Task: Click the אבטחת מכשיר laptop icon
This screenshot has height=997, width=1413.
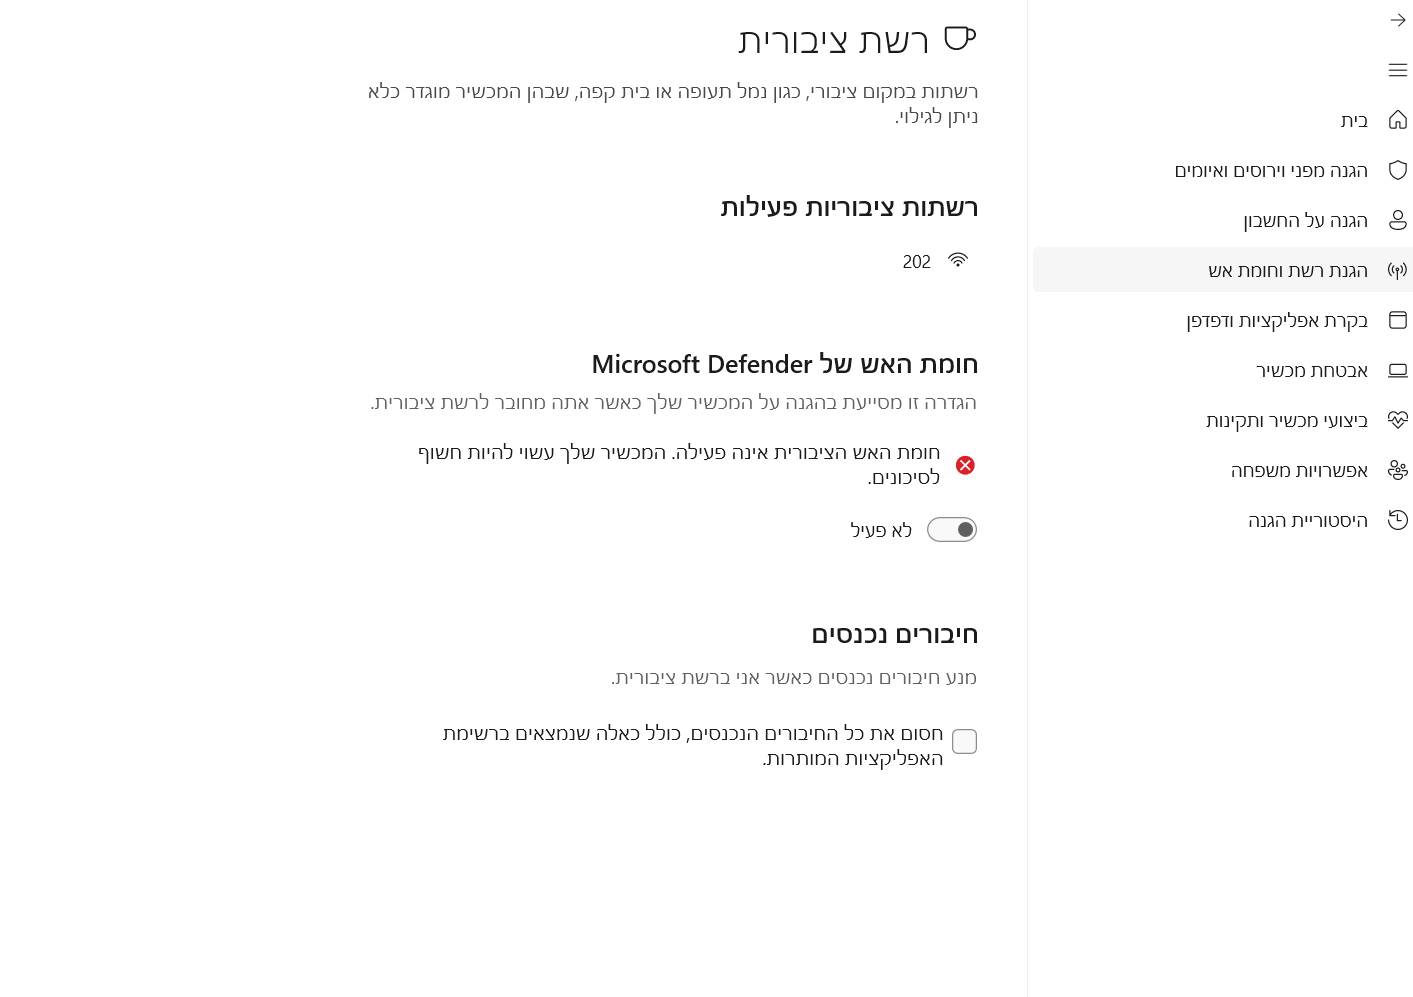Action: tap(1397, 370)
